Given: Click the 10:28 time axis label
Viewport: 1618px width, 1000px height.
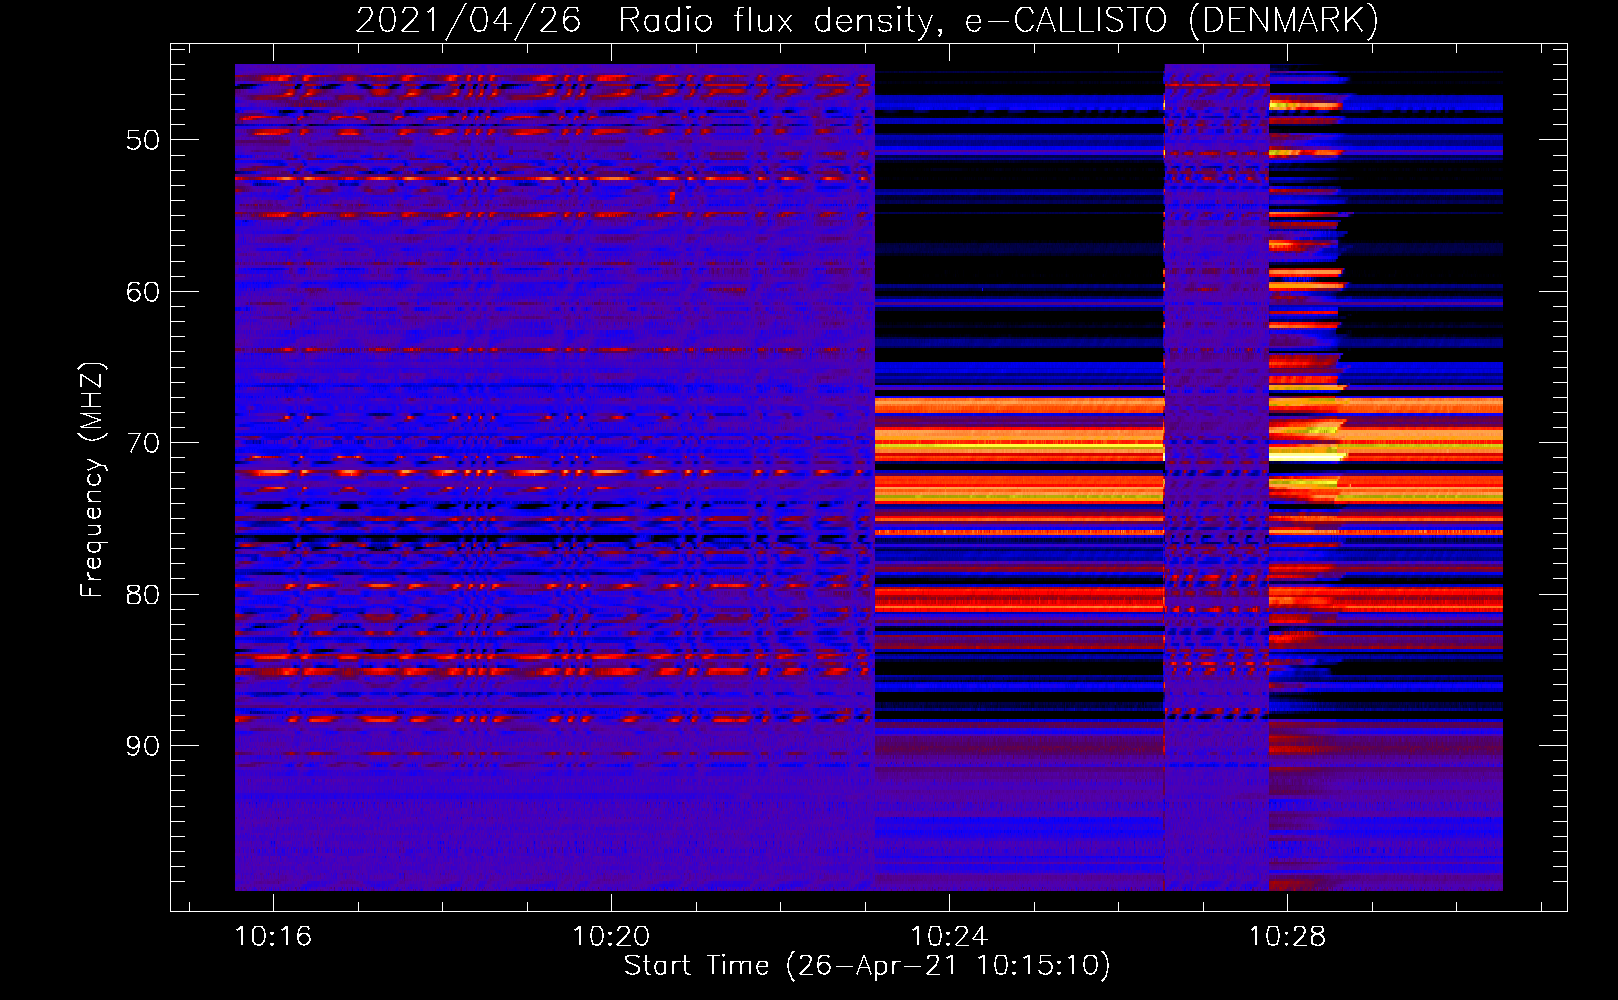Looking at the screenshot, I should click(x=1287, y=937).
